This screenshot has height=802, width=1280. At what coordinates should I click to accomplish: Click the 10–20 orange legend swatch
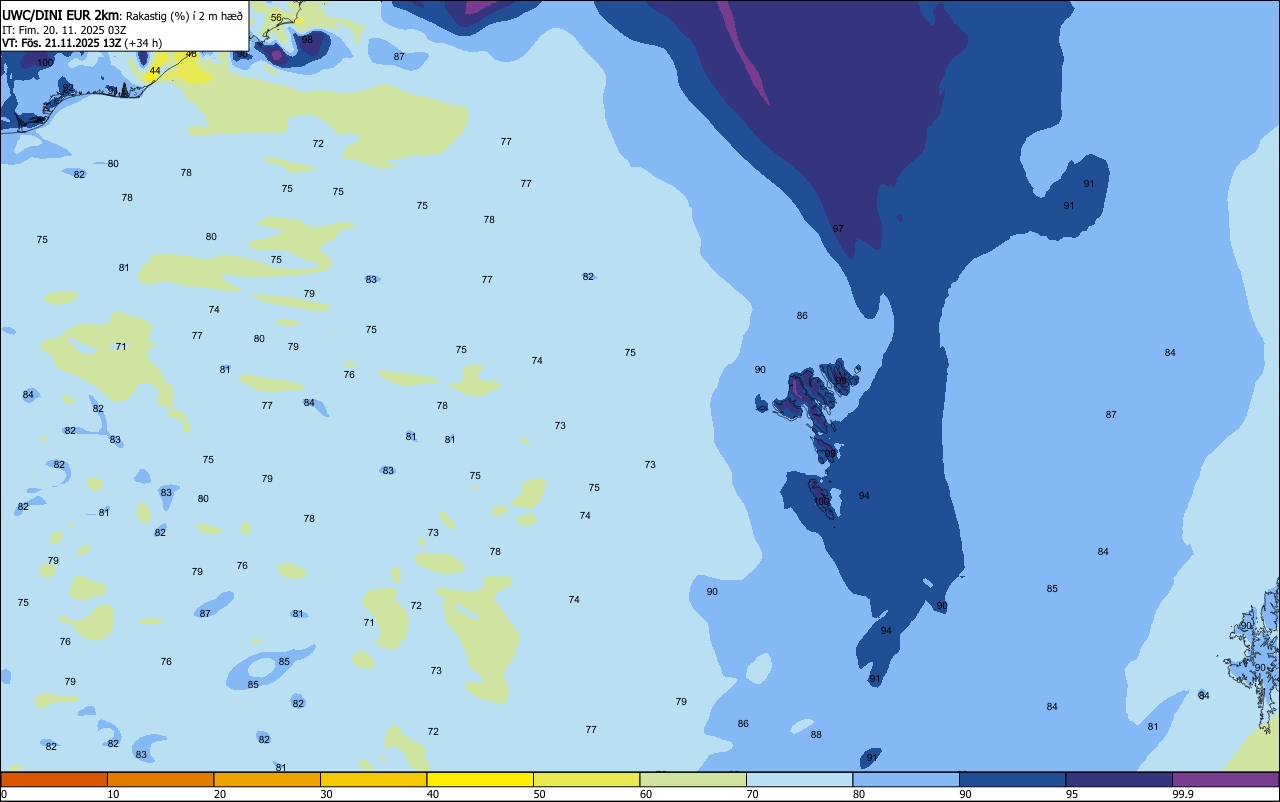point(160,779)
